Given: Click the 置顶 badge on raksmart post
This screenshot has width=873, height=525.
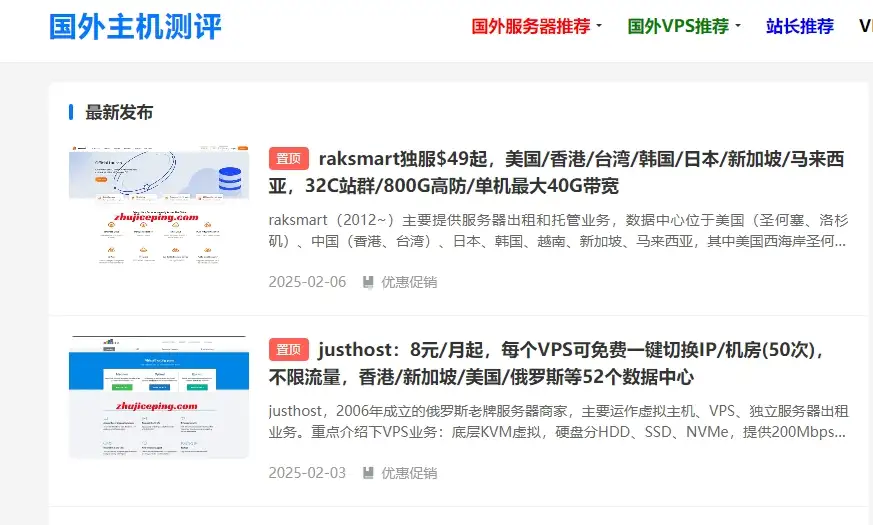Looking at the screenshot, I should (288, 159).
